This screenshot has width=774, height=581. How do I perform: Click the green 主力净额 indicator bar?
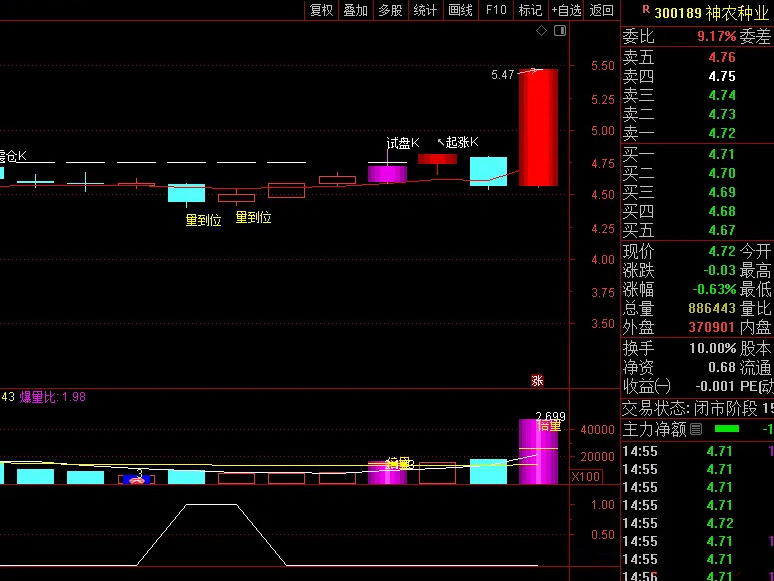click(728, 429)
